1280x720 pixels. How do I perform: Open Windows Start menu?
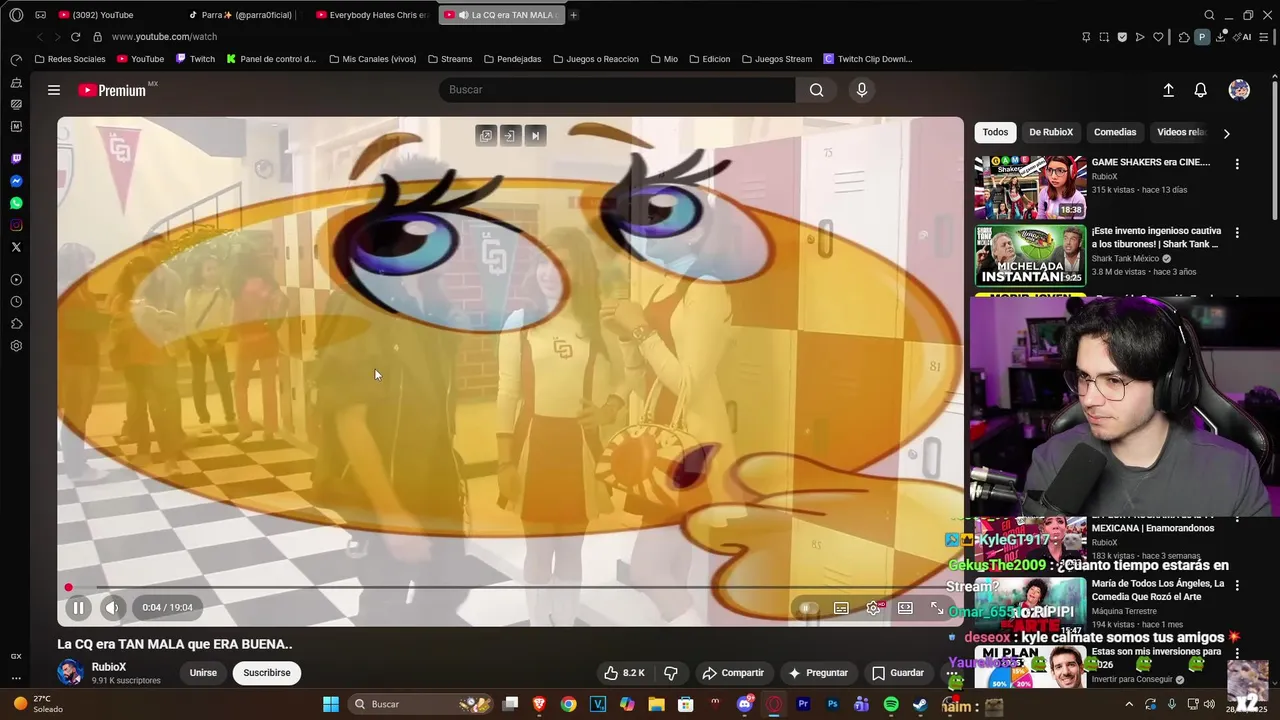point(331,704)
